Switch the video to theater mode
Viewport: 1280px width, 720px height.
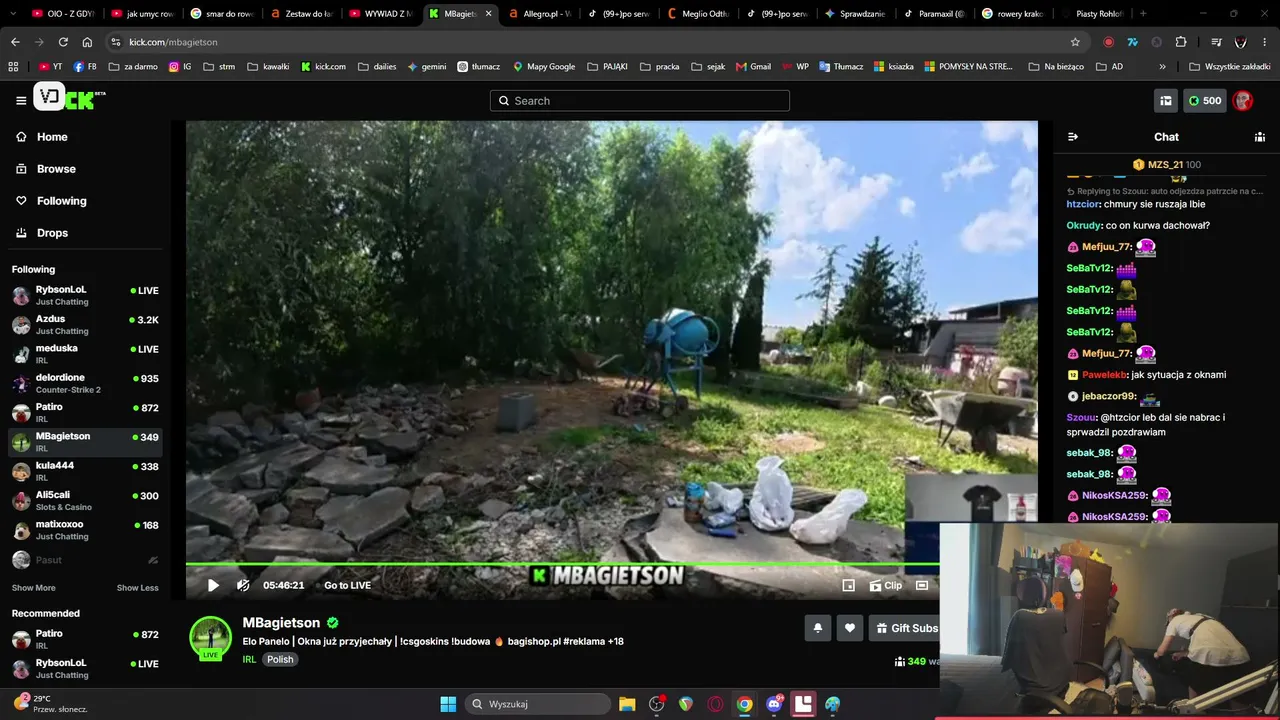click(922, 585)
